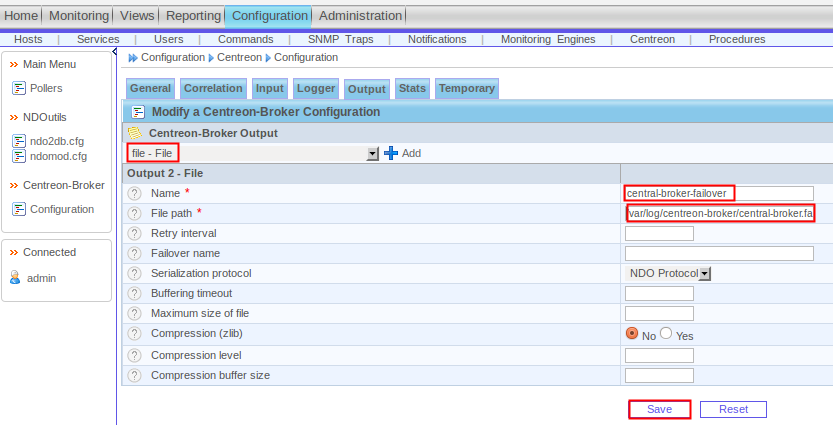This screenshot has height=425, width=833.
Task: Go to the Commands submenu
Action: pos(245,39)
